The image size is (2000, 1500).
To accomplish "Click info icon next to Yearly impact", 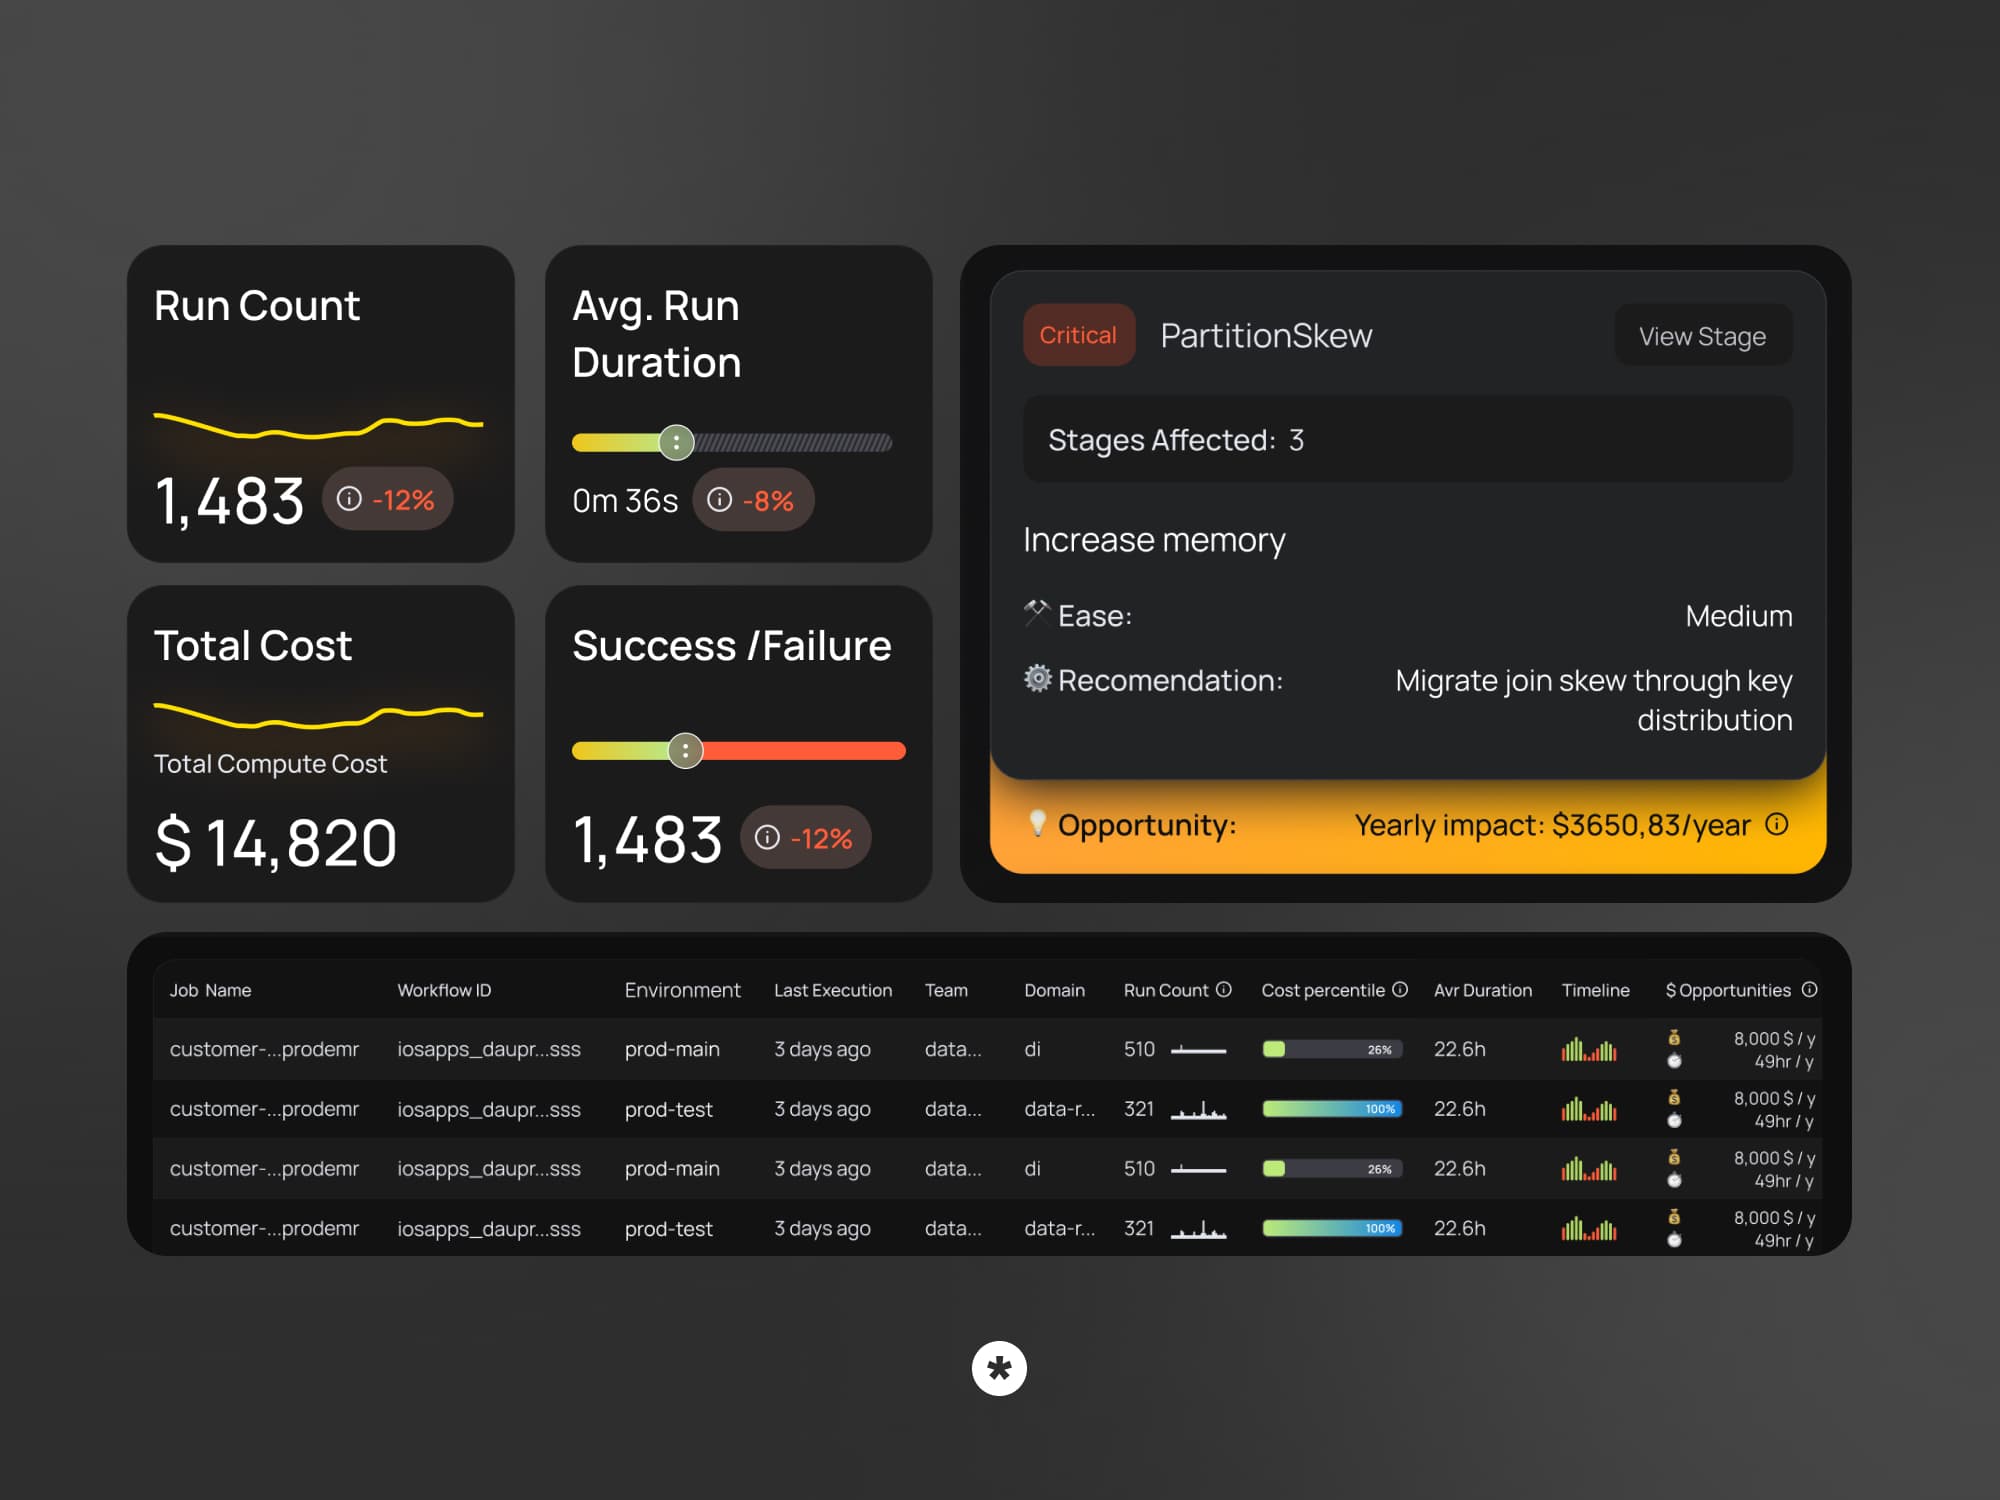I will click(1776, 824).
